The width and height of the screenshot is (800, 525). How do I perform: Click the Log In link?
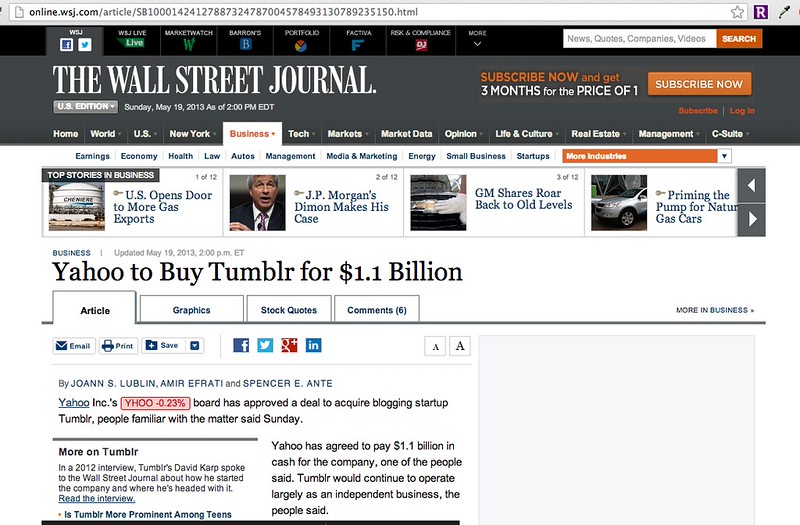(x=742, y=111)
